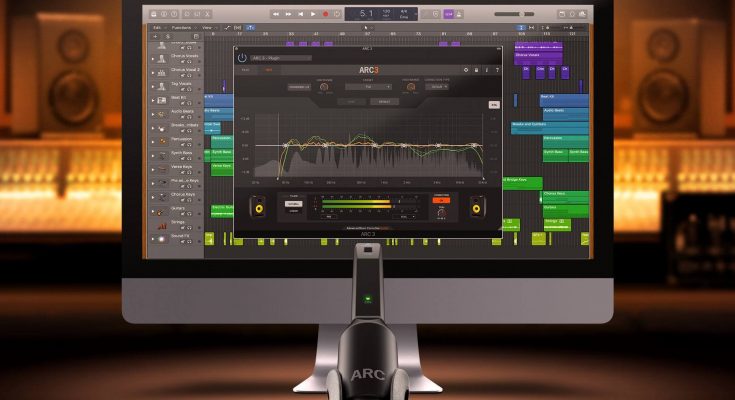Toggle the ARC 3 plugin power button
Image resolution: width=735 pixels, height=400 pixels.
(242, 58)
